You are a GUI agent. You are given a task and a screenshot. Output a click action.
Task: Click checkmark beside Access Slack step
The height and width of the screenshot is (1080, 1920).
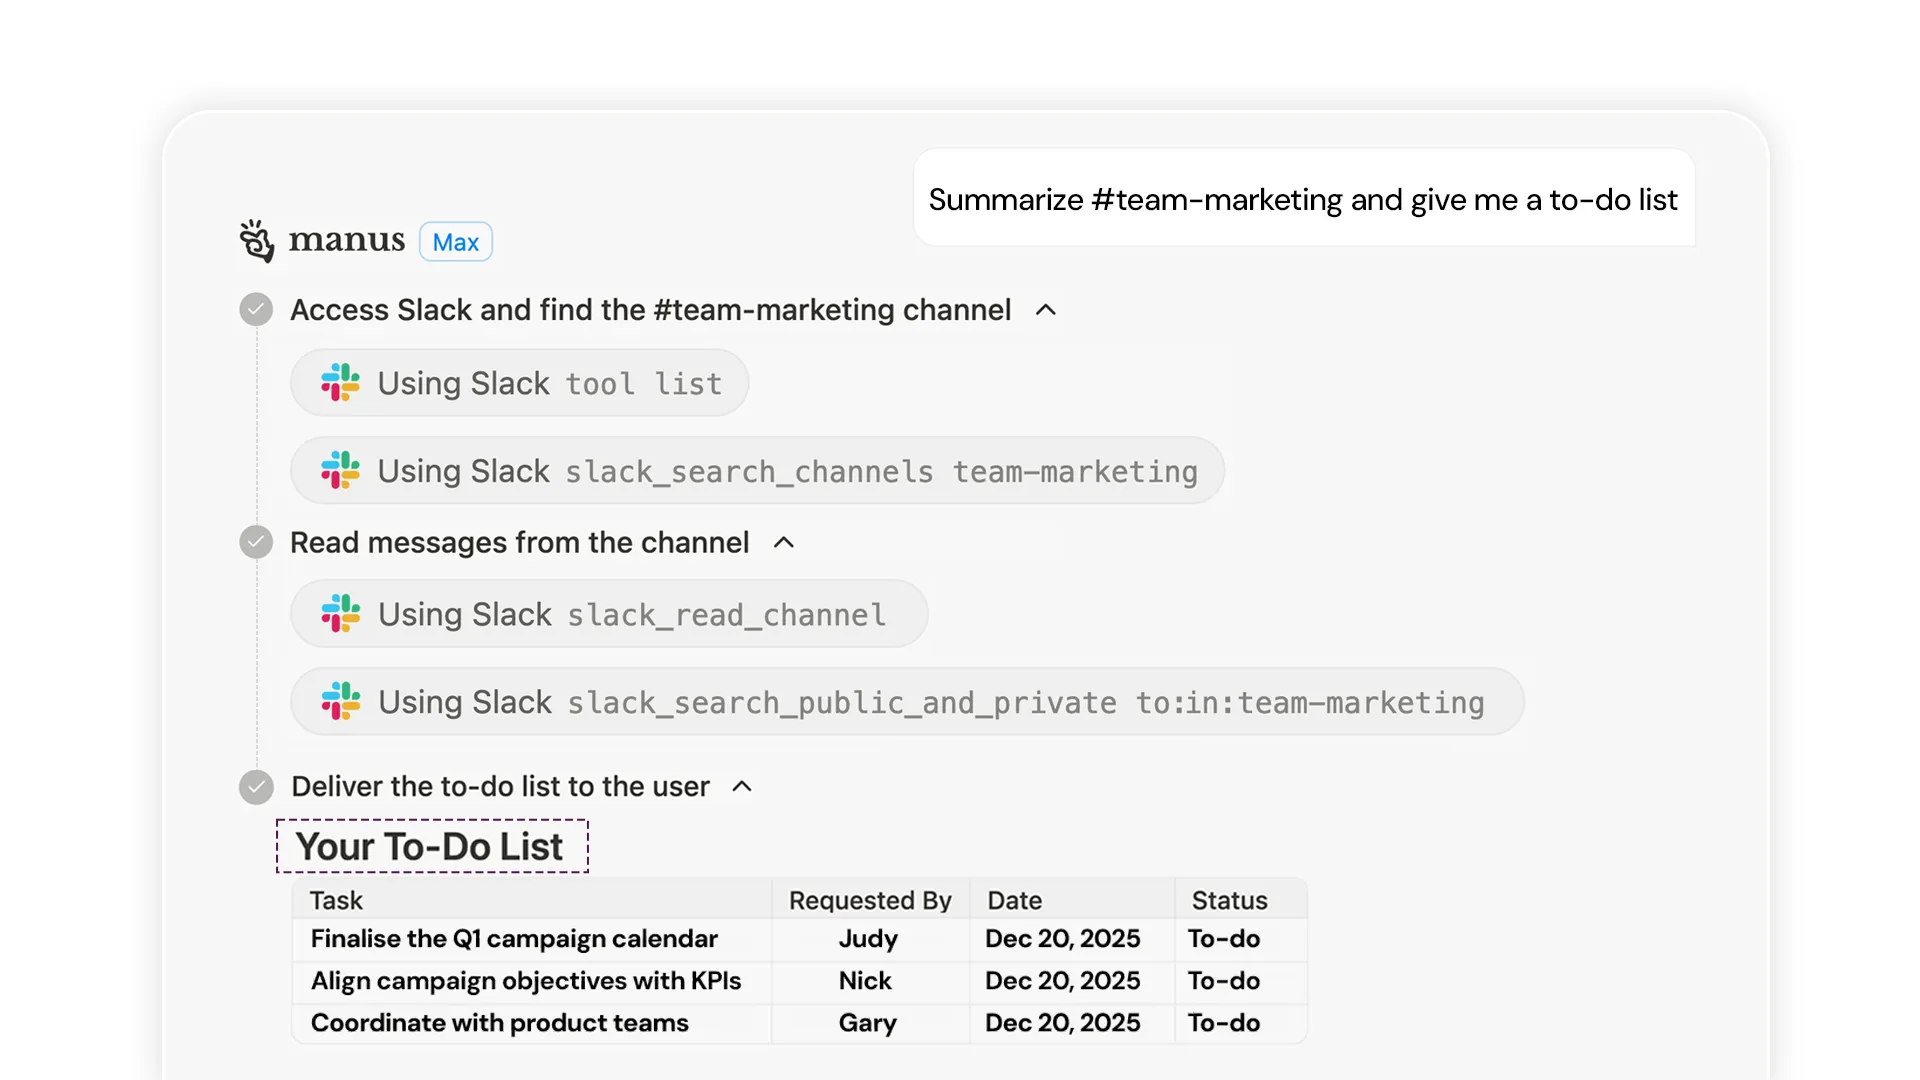[256, 310]
